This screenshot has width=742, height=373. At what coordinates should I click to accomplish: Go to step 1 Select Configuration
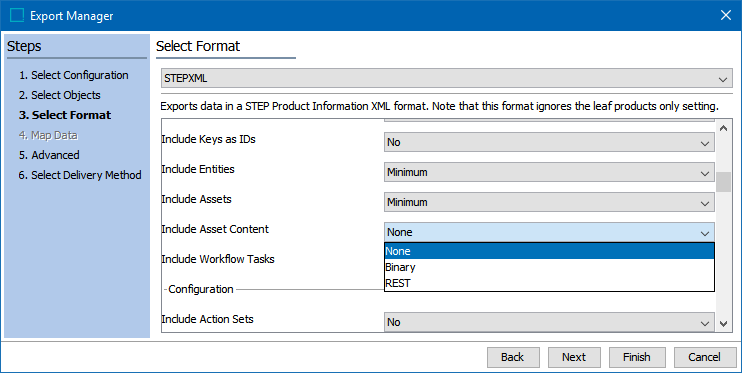click(x=73, y=75)
